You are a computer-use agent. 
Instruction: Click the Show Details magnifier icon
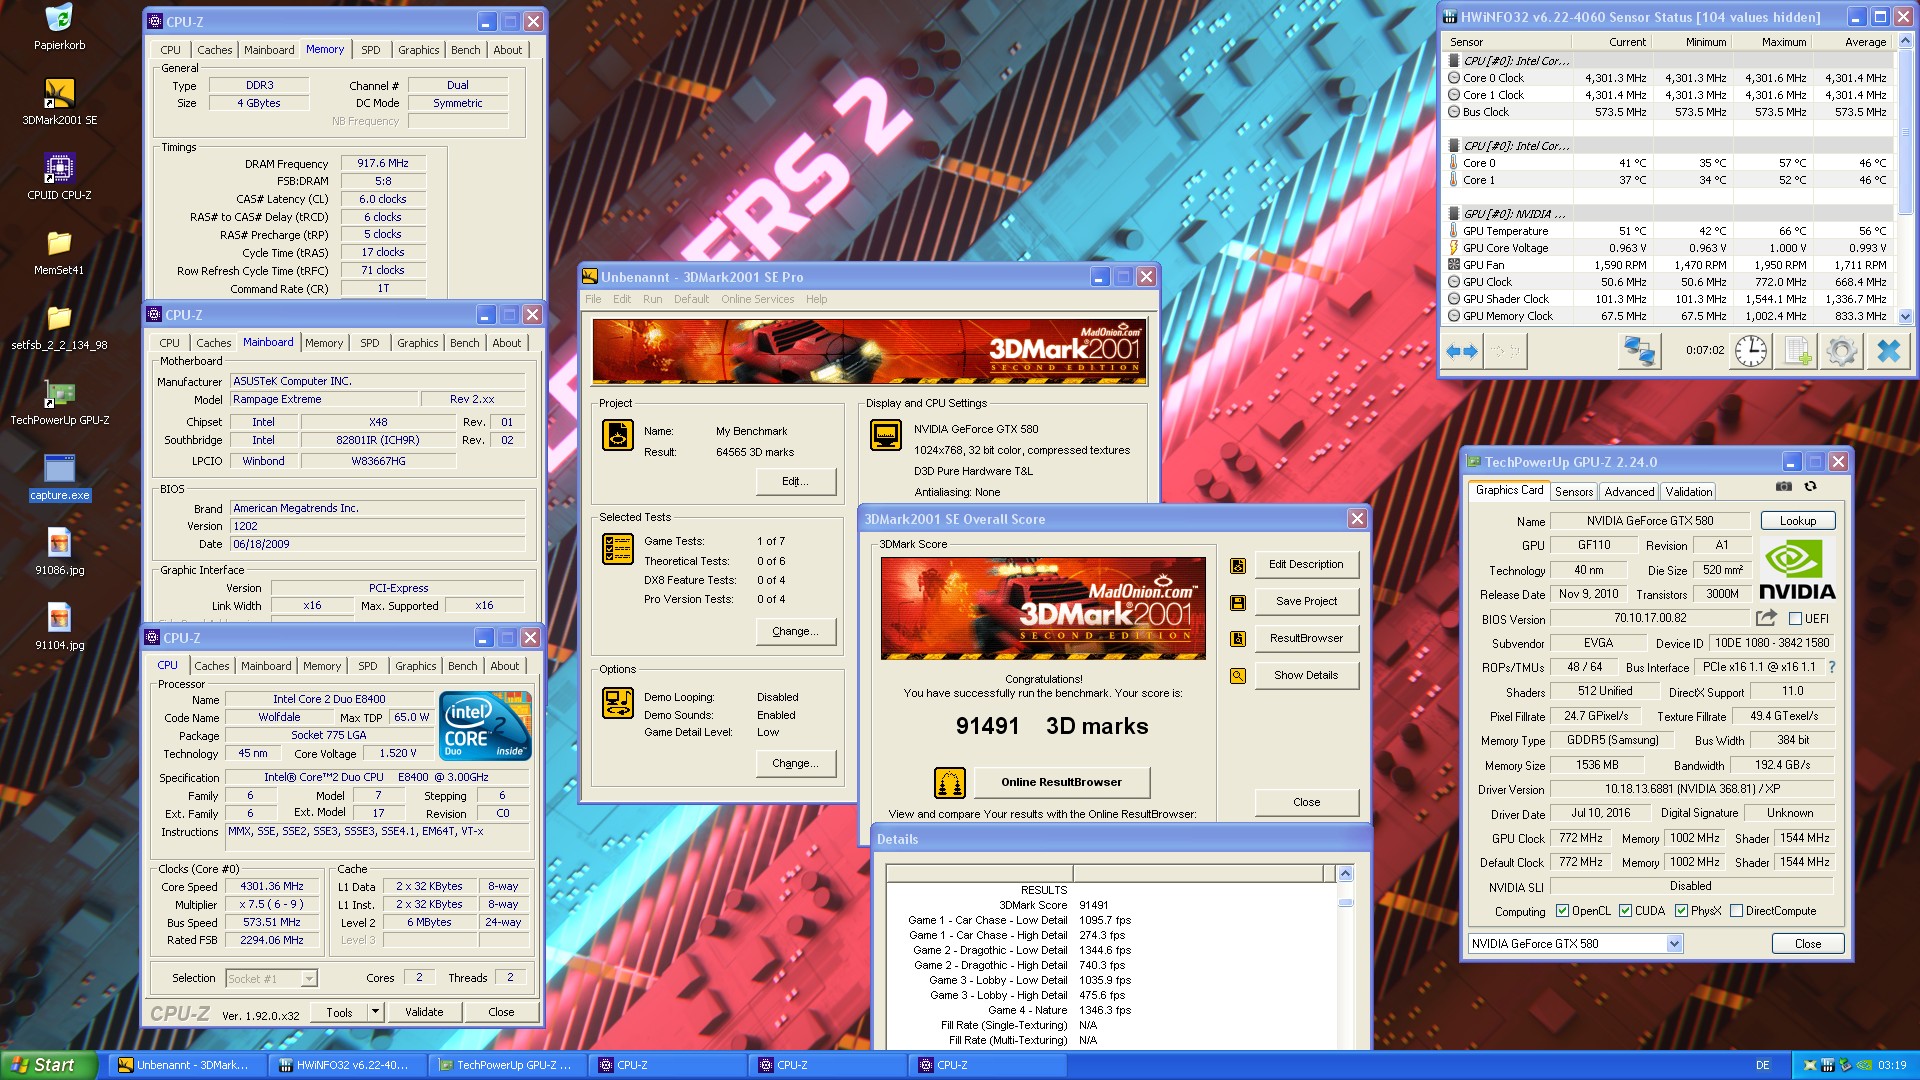tap(1238, 676)
